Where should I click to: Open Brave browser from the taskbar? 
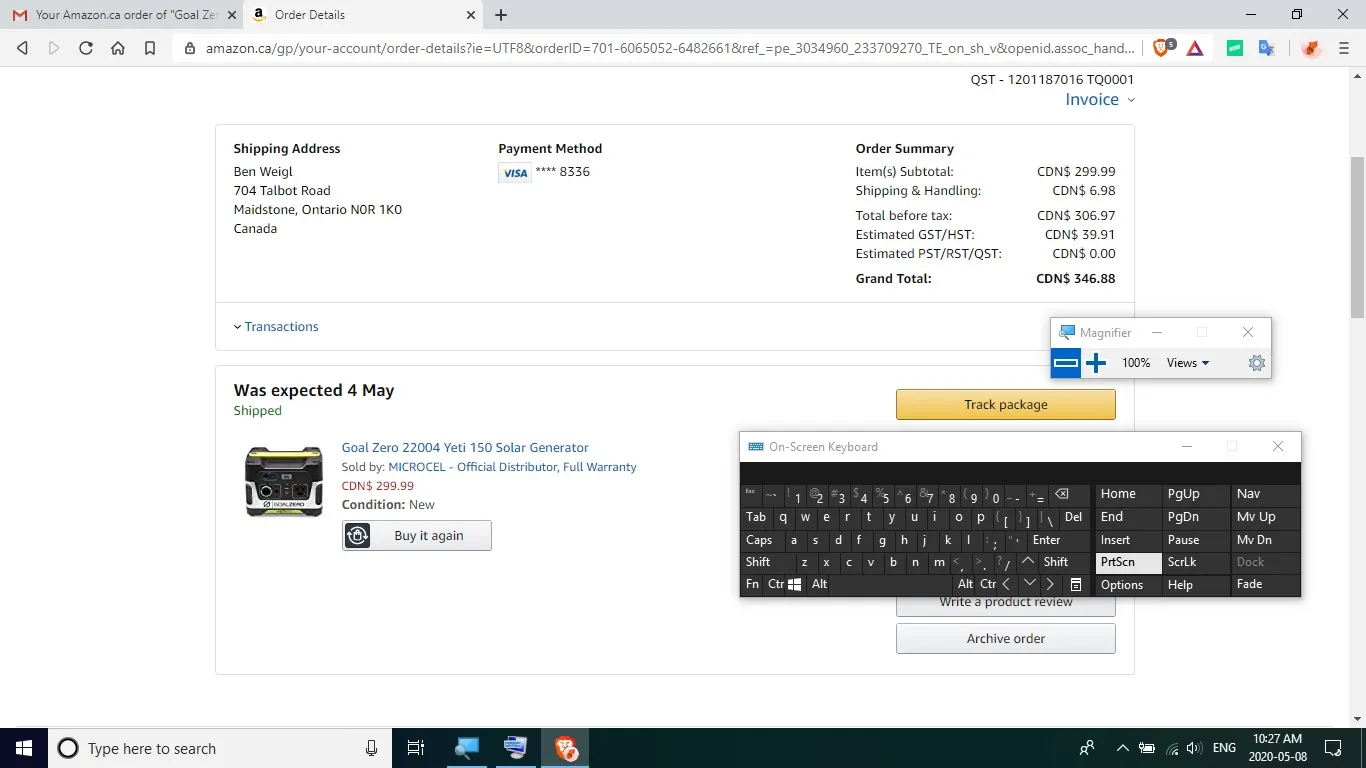(566, 748)
